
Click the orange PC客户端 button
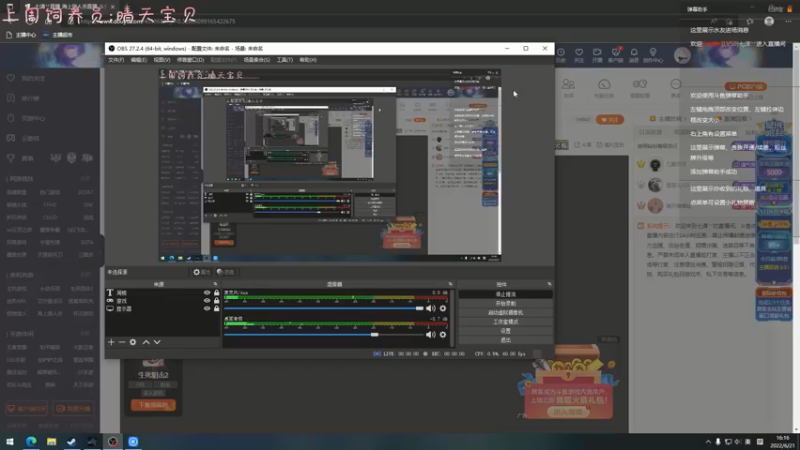[745, 86]
